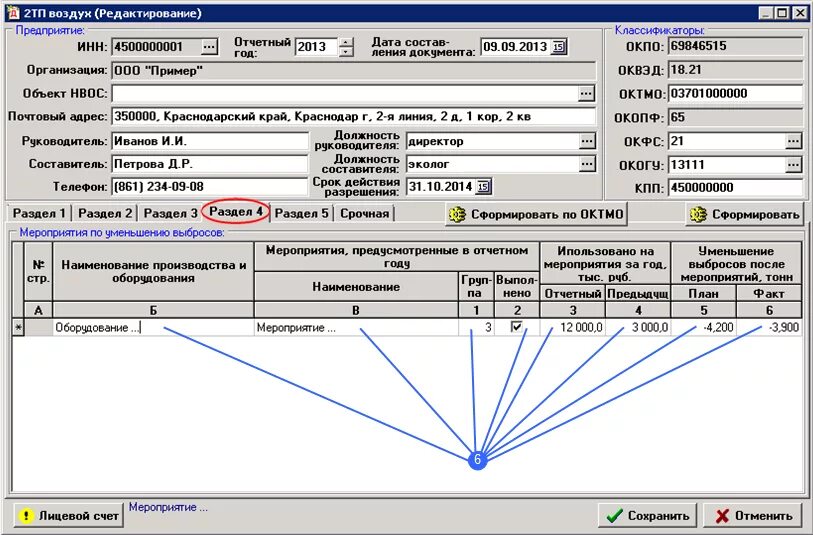Click the ОКПО field 69846515
813x535 pixels.
pos(735,46)
